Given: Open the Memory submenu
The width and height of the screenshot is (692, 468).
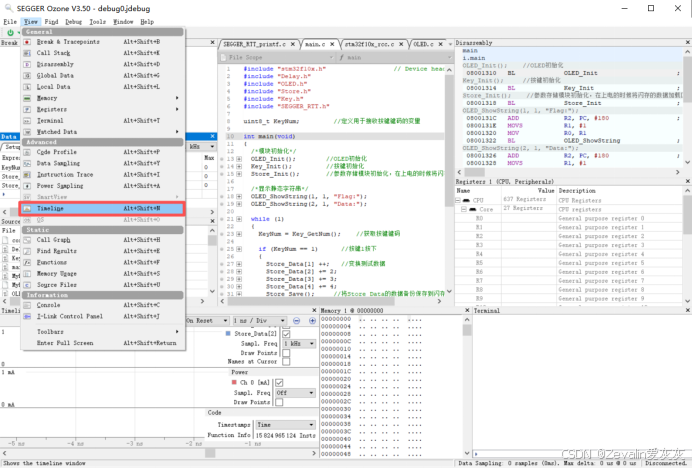Looking at the screenshot, I should (102, 98).
